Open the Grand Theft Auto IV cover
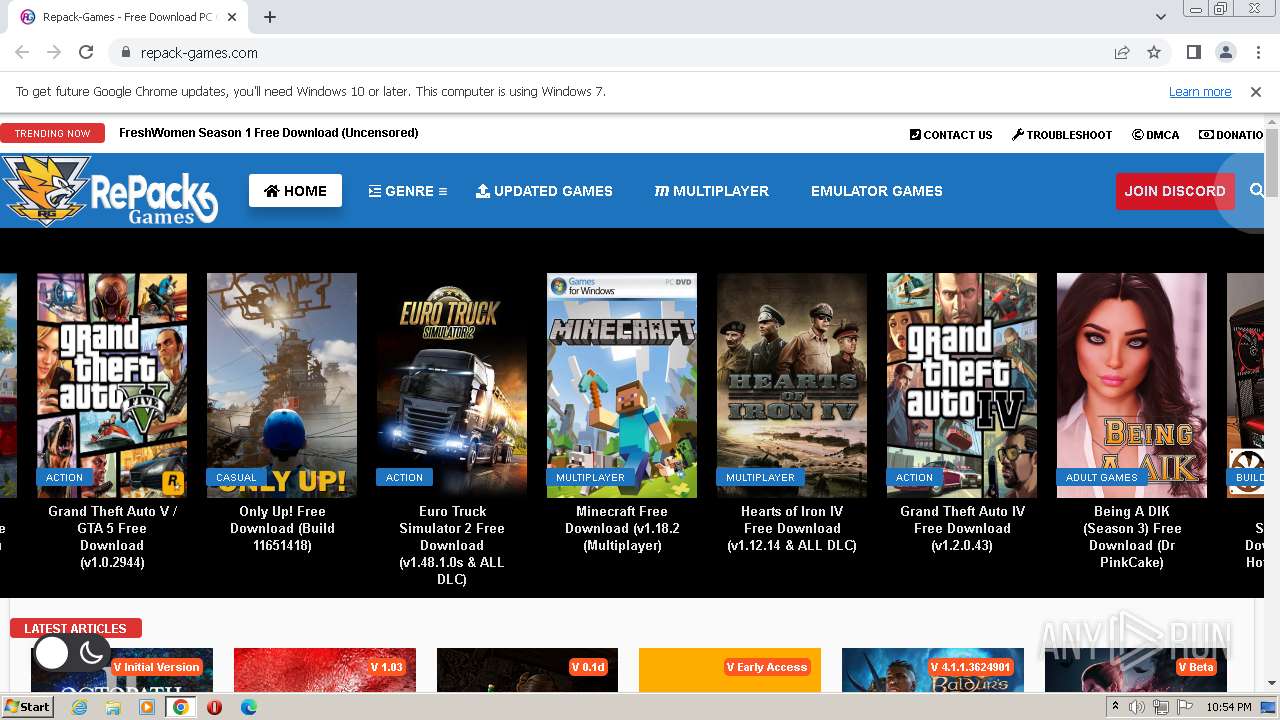This screenshot has width=1280, height=720. [962, 385]
